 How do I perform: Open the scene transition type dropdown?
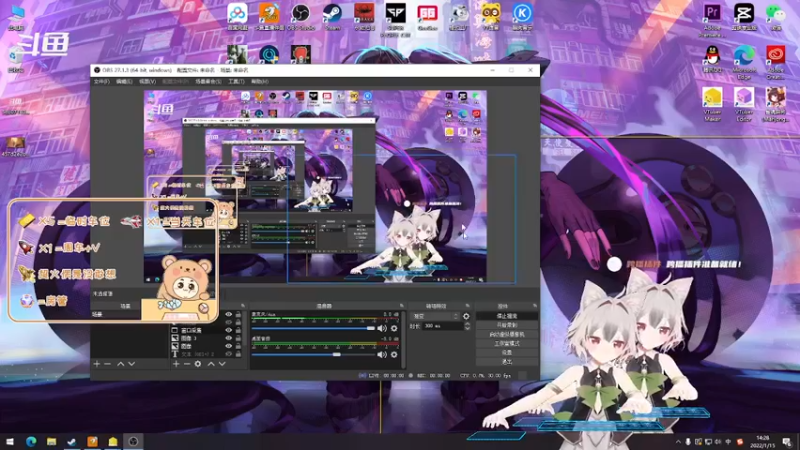[435, 316]
